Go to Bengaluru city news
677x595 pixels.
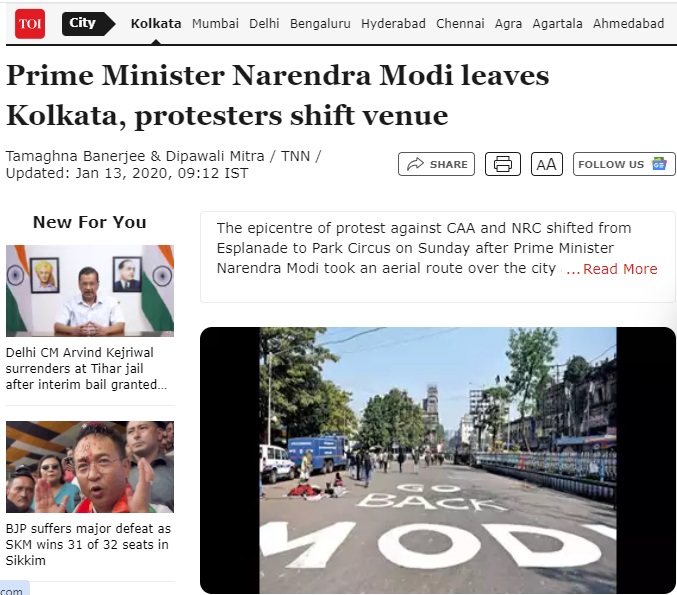coord(320,23)
